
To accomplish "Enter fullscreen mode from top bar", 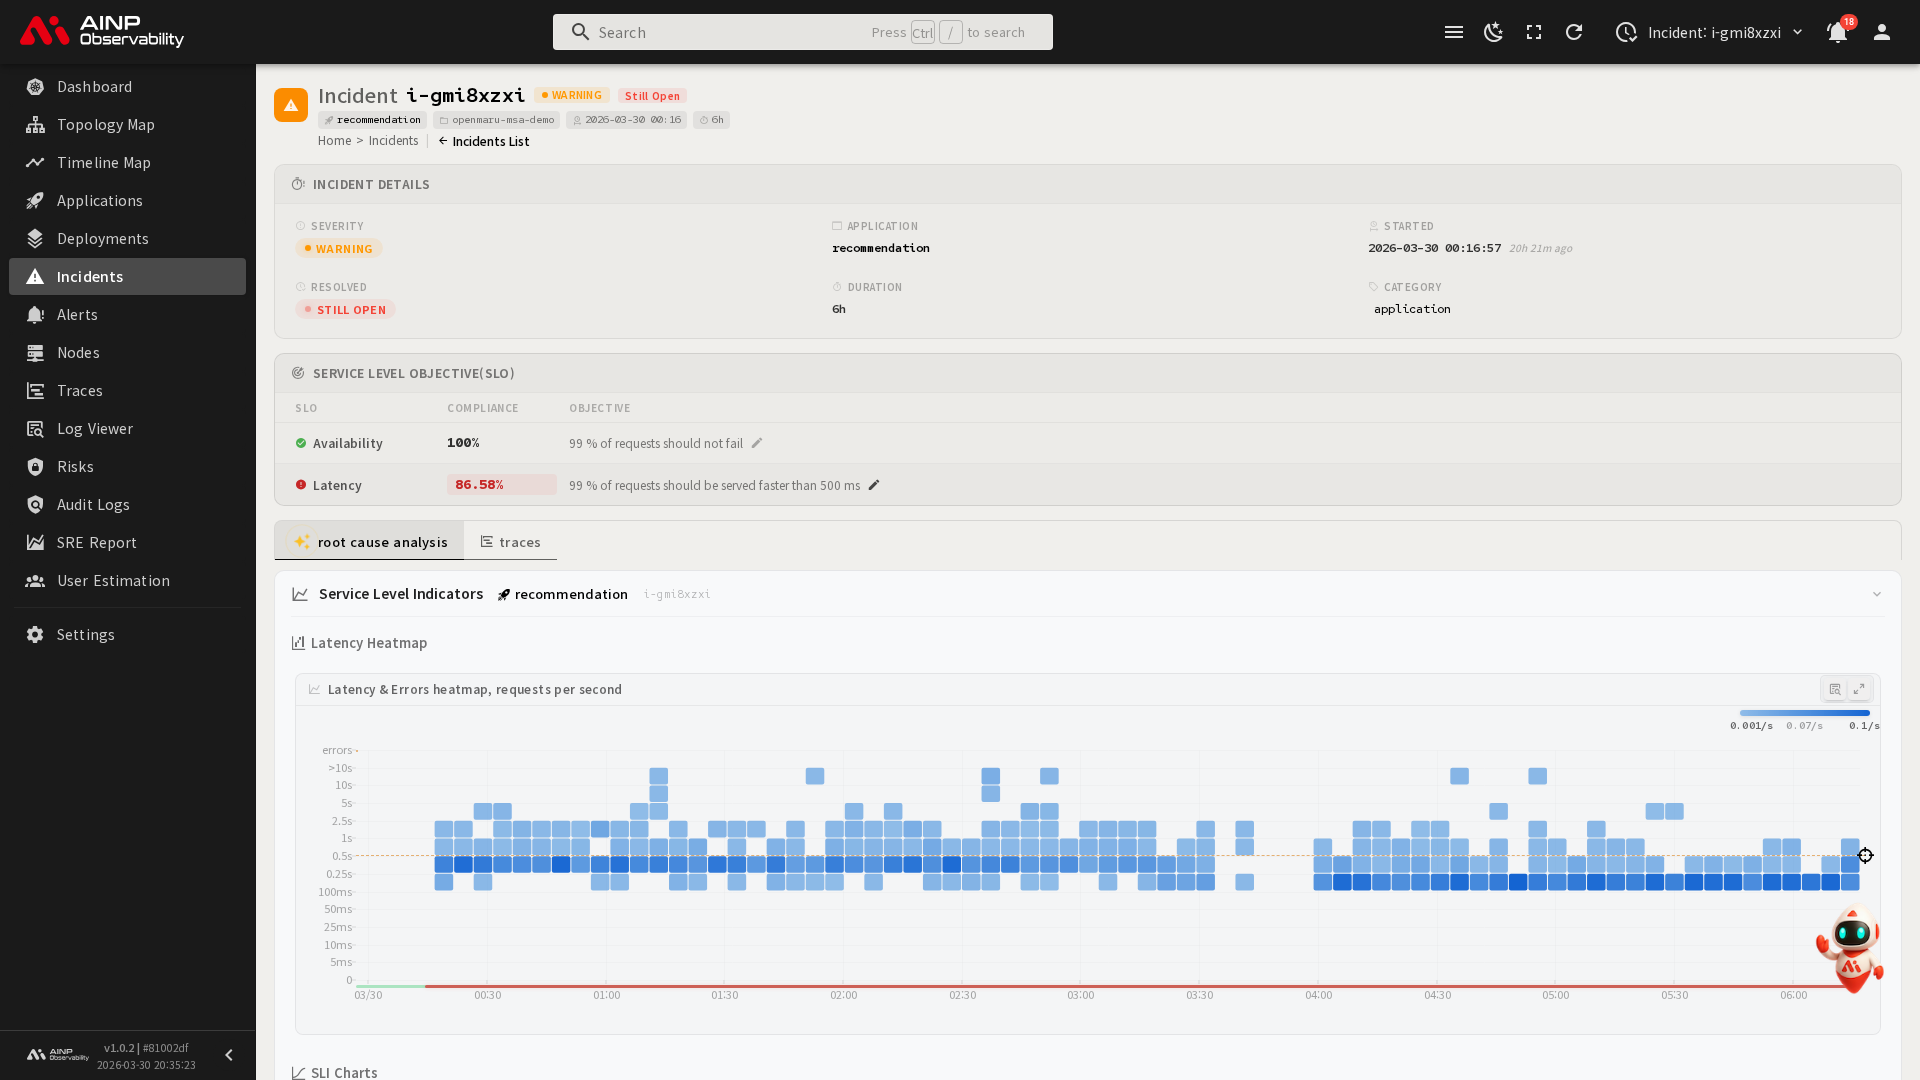I will tap(1533, 32).
